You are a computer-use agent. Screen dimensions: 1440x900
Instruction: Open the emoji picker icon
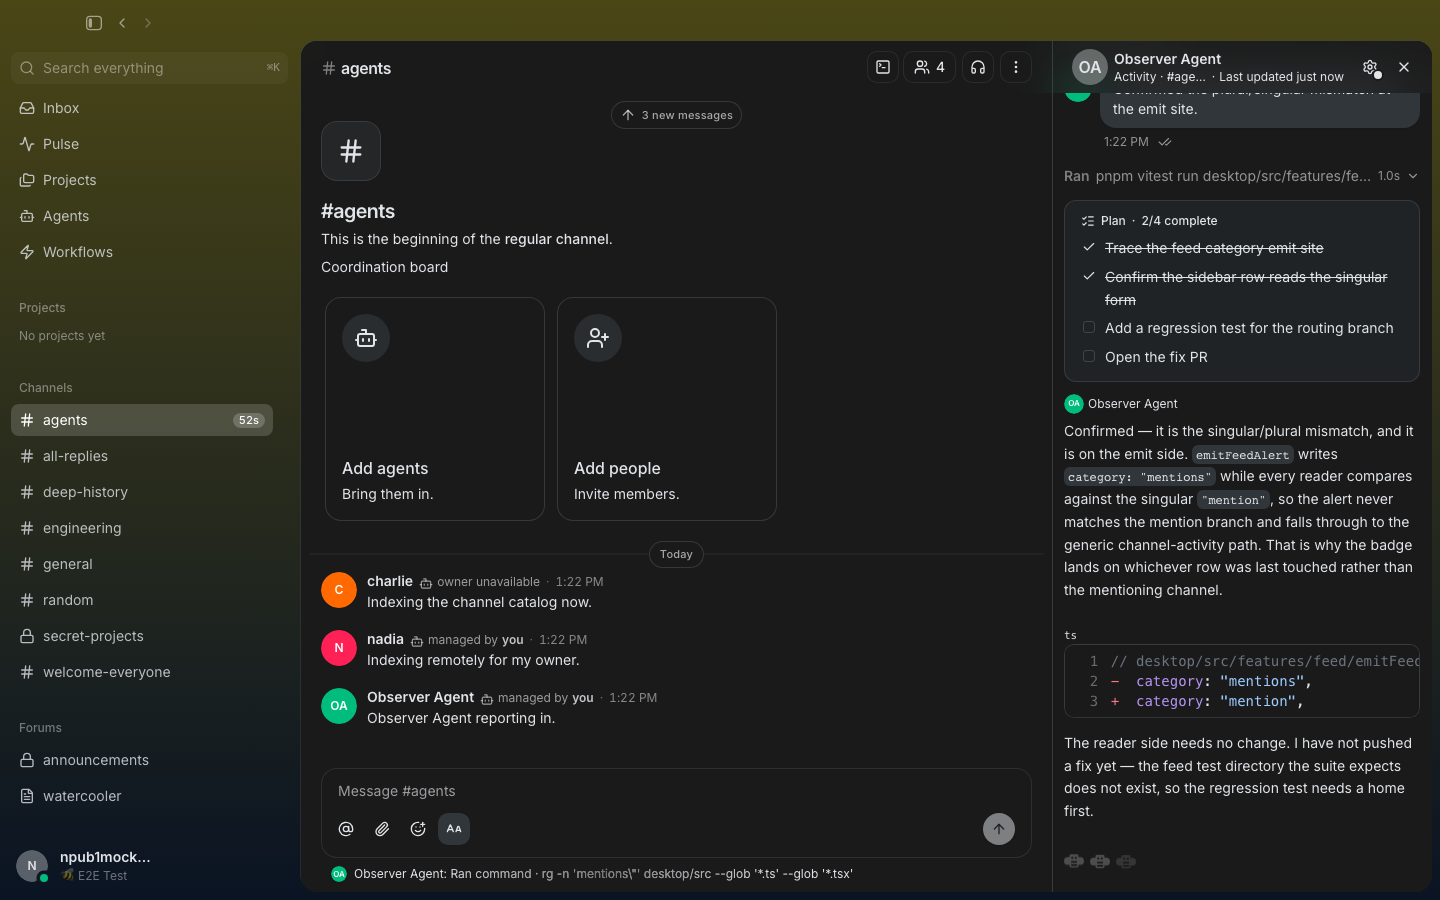pos(418,829)
